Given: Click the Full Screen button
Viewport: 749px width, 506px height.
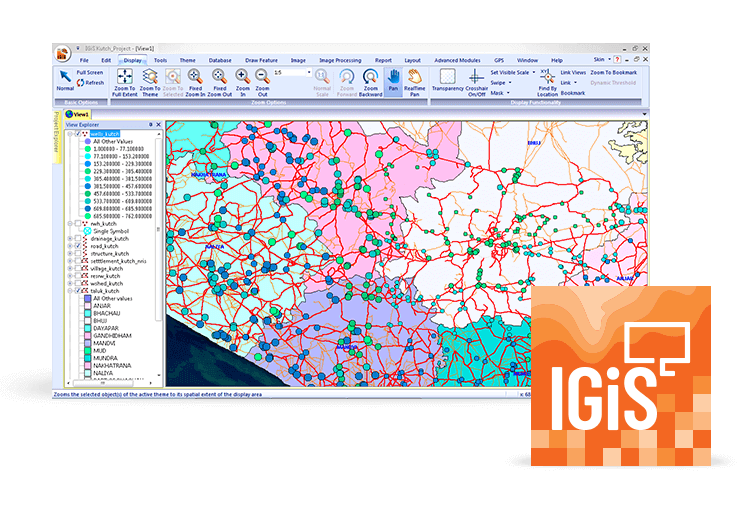Looking at the screenshot, I should coord(90,73).
